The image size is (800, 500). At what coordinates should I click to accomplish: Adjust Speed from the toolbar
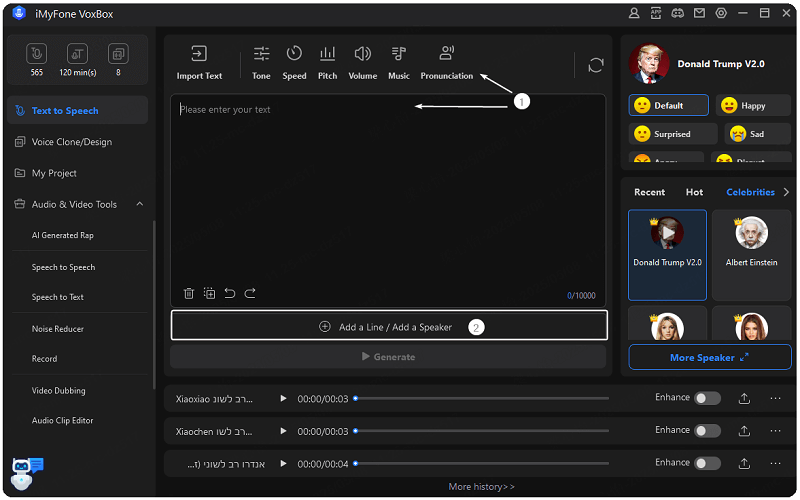coord(294,63)
